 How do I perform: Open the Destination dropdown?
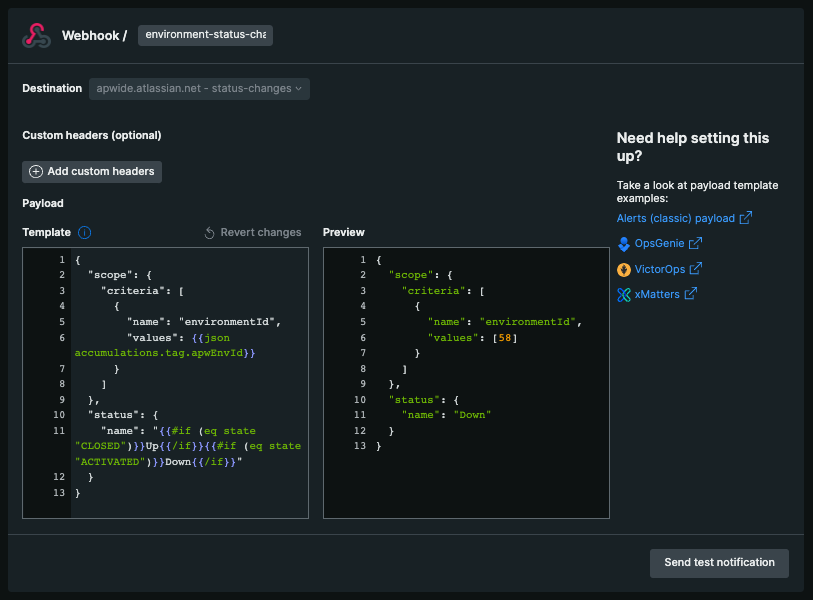(x=199, y=89)
